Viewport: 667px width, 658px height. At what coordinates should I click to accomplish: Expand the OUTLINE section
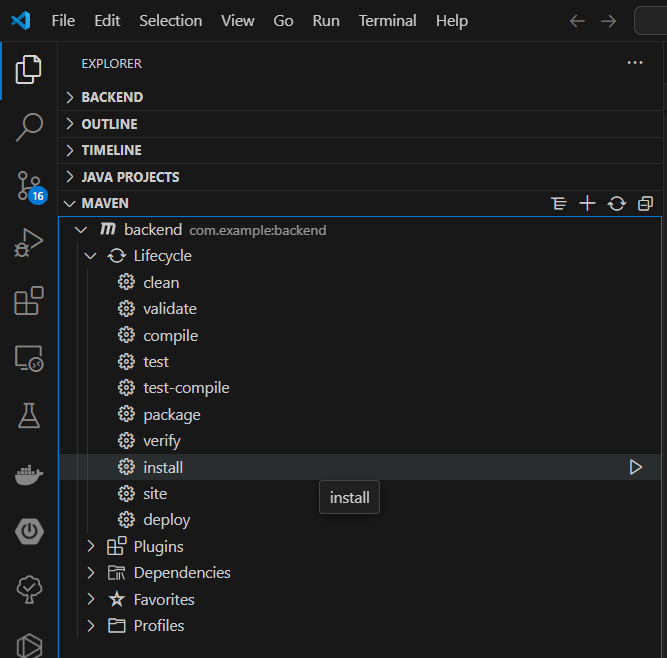360,124
